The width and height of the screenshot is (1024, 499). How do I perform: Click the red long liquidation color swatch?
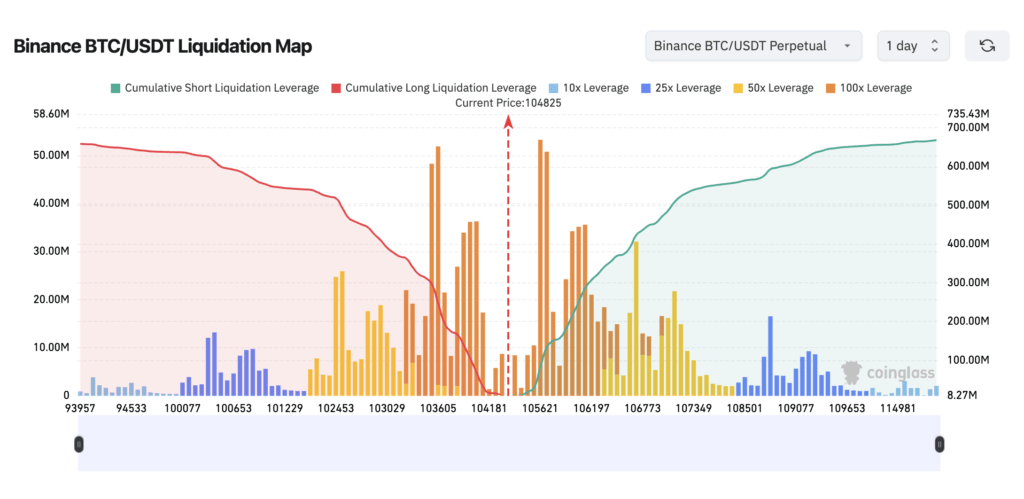336,88
